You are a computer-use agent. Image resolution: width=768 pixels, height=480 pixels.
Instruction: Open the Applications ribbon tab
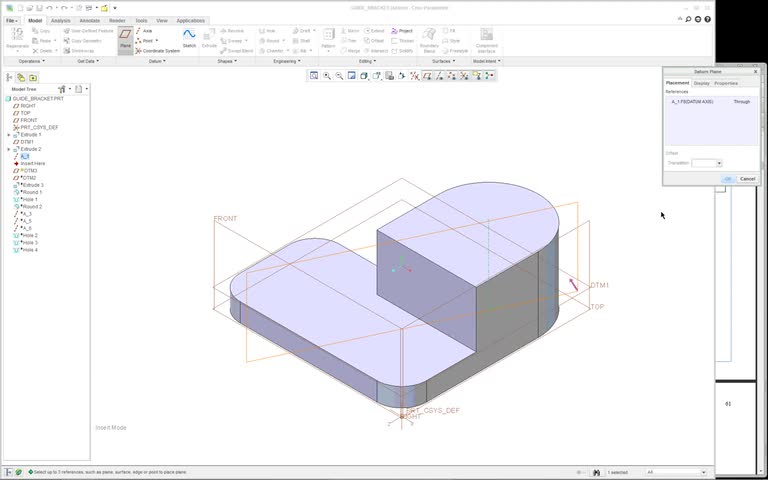(x=191, y=21)
